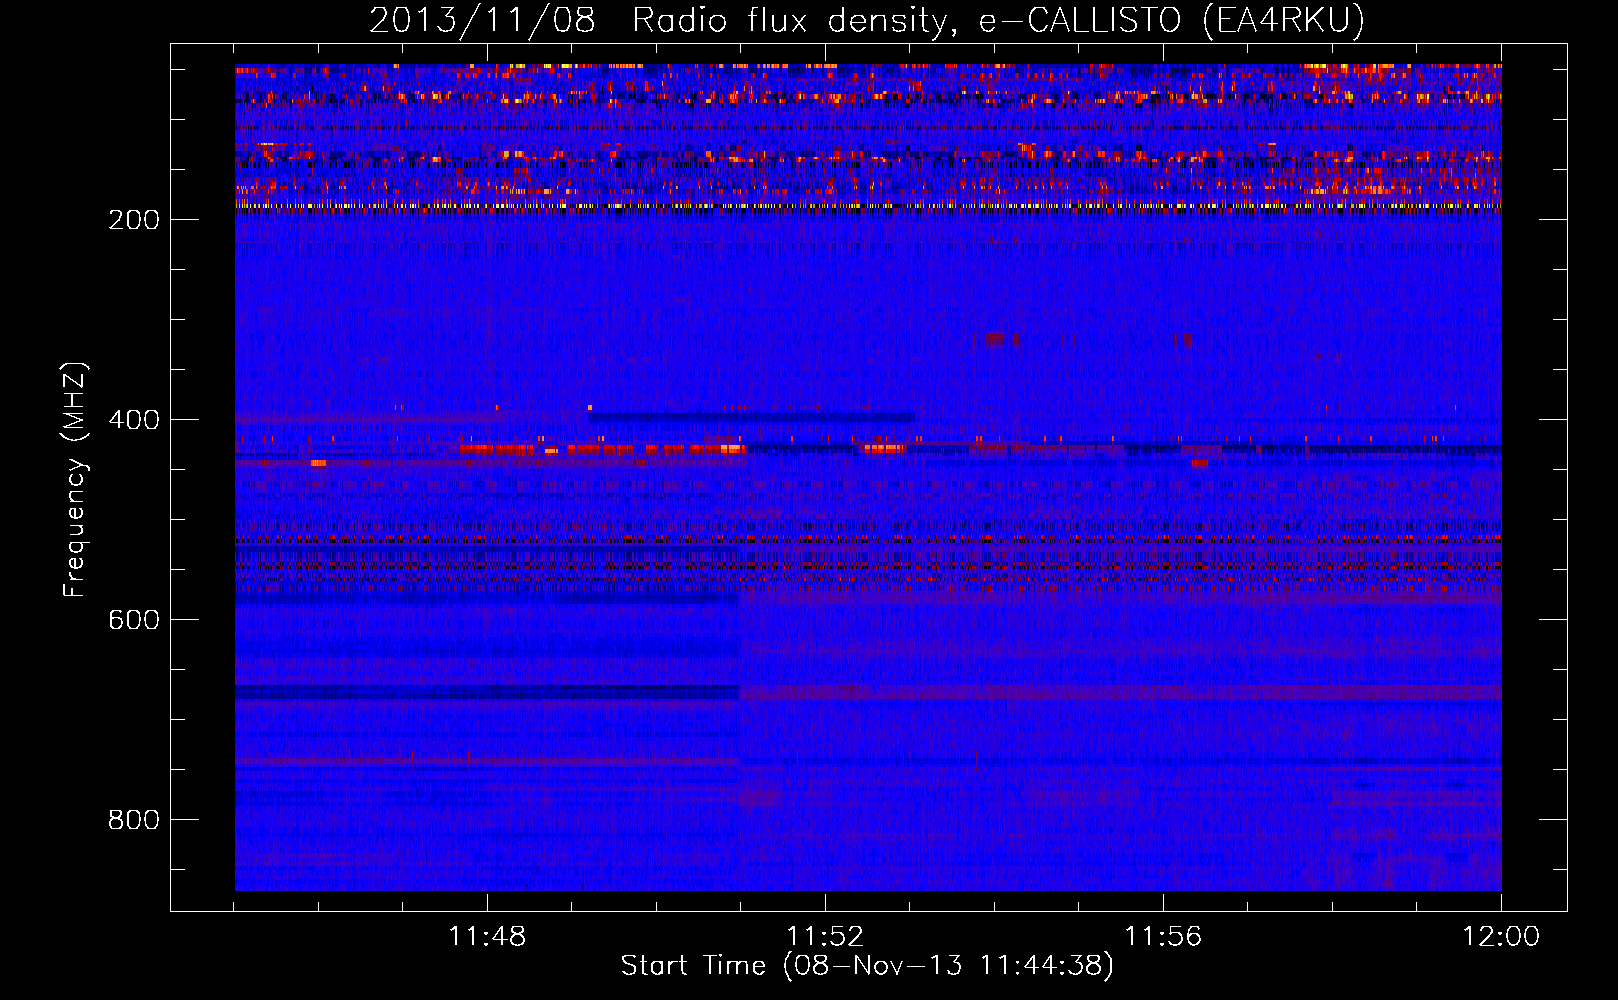Click the 11:52 time tick label
1618x1000 pixels.
pos(825,937)
